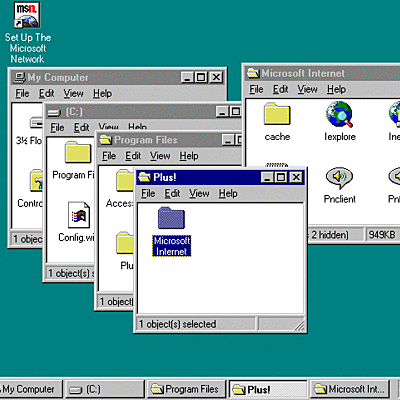This screenshot has height=400, width=400.
Task: Open File menu in My Computer window
Action: [x=22, y=94]
